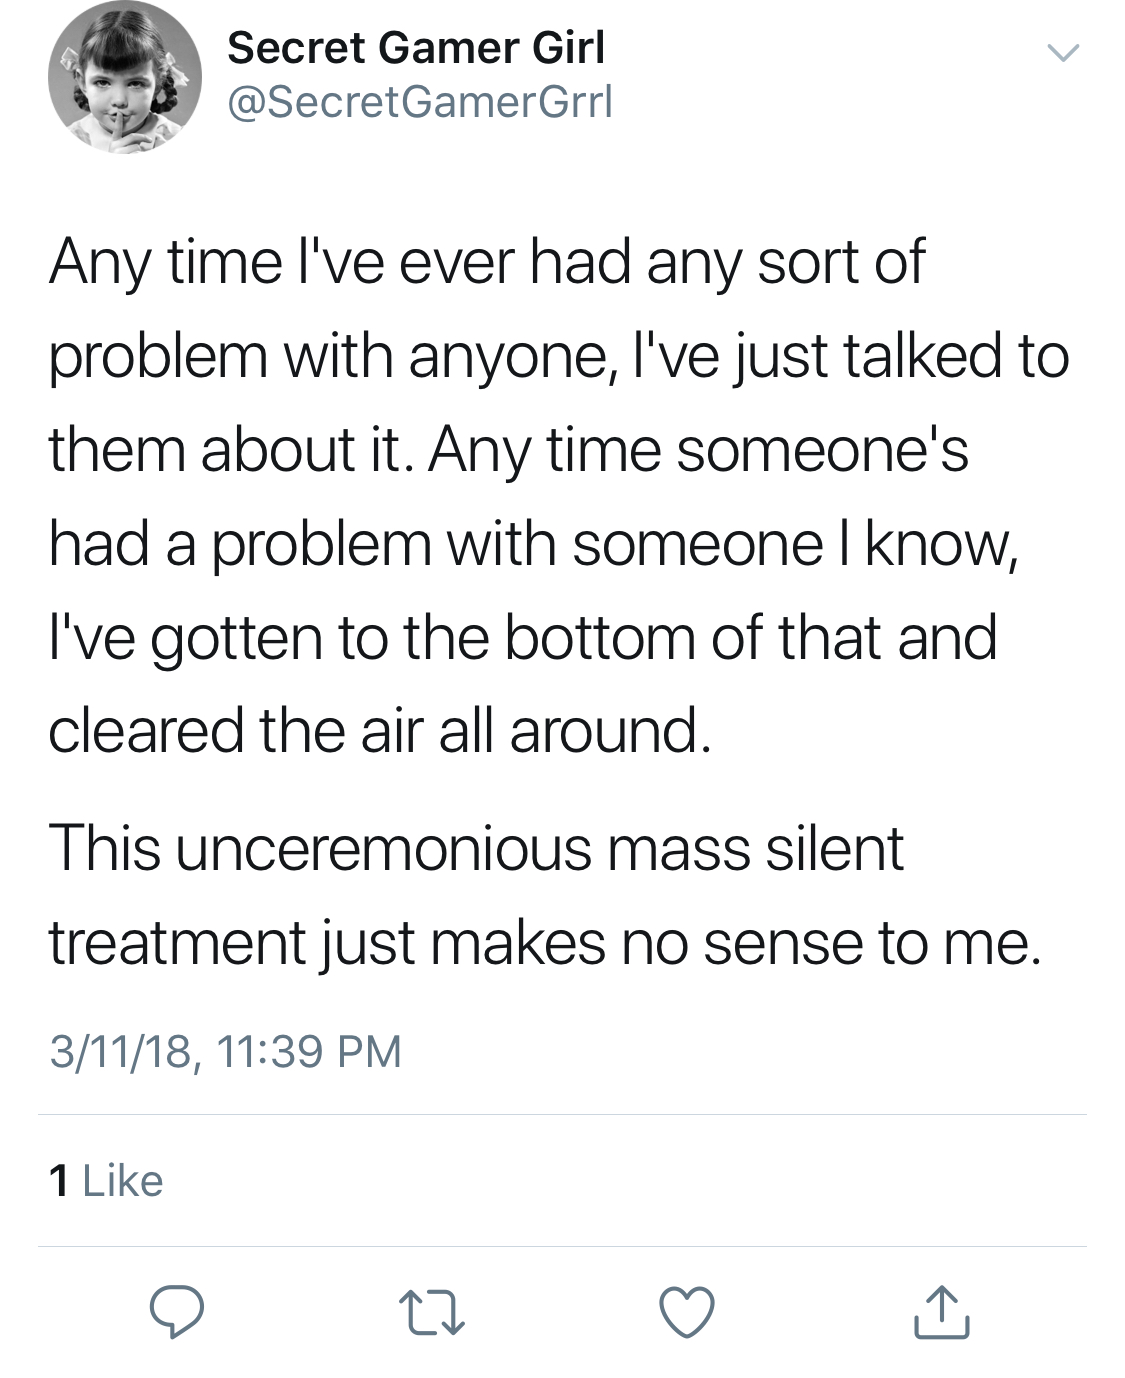The height and width of the screenshot is (1378, 1125).
Task: Expand the tweet options chevron
Action: (1062, 51)
